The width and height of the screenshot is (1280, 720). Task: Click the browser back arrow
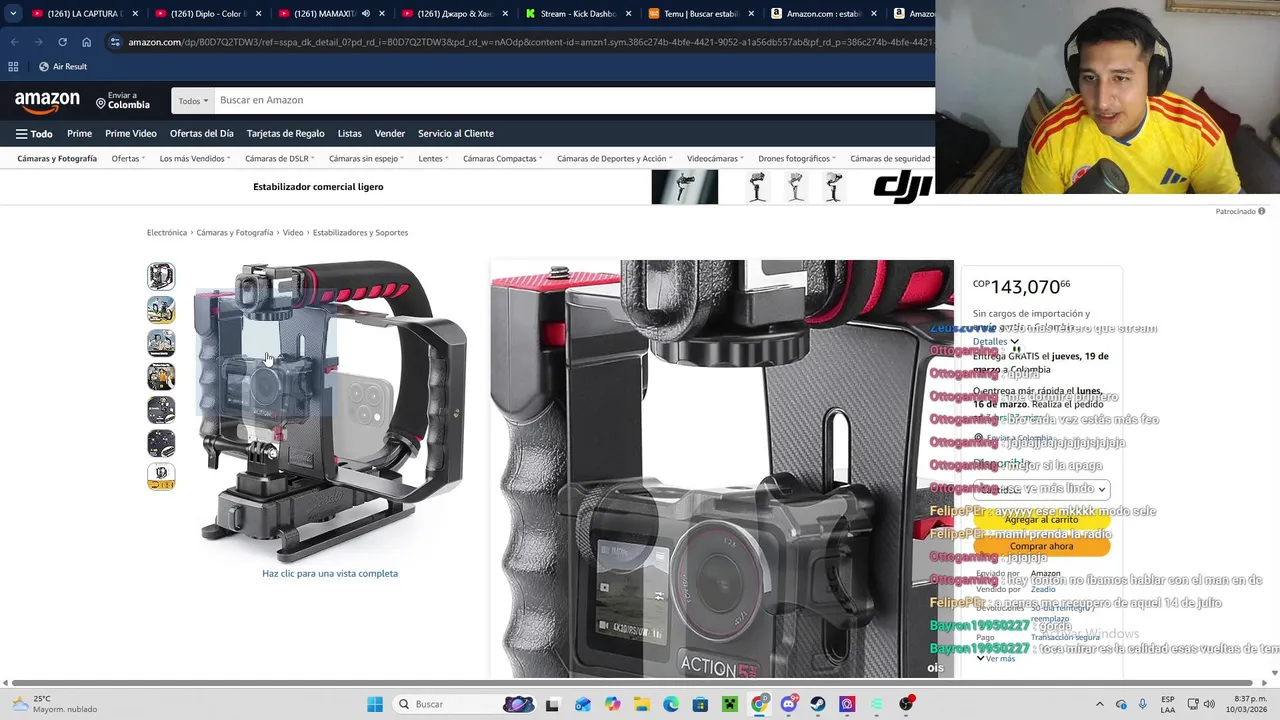pyautogui.click(x=14, y=42)
